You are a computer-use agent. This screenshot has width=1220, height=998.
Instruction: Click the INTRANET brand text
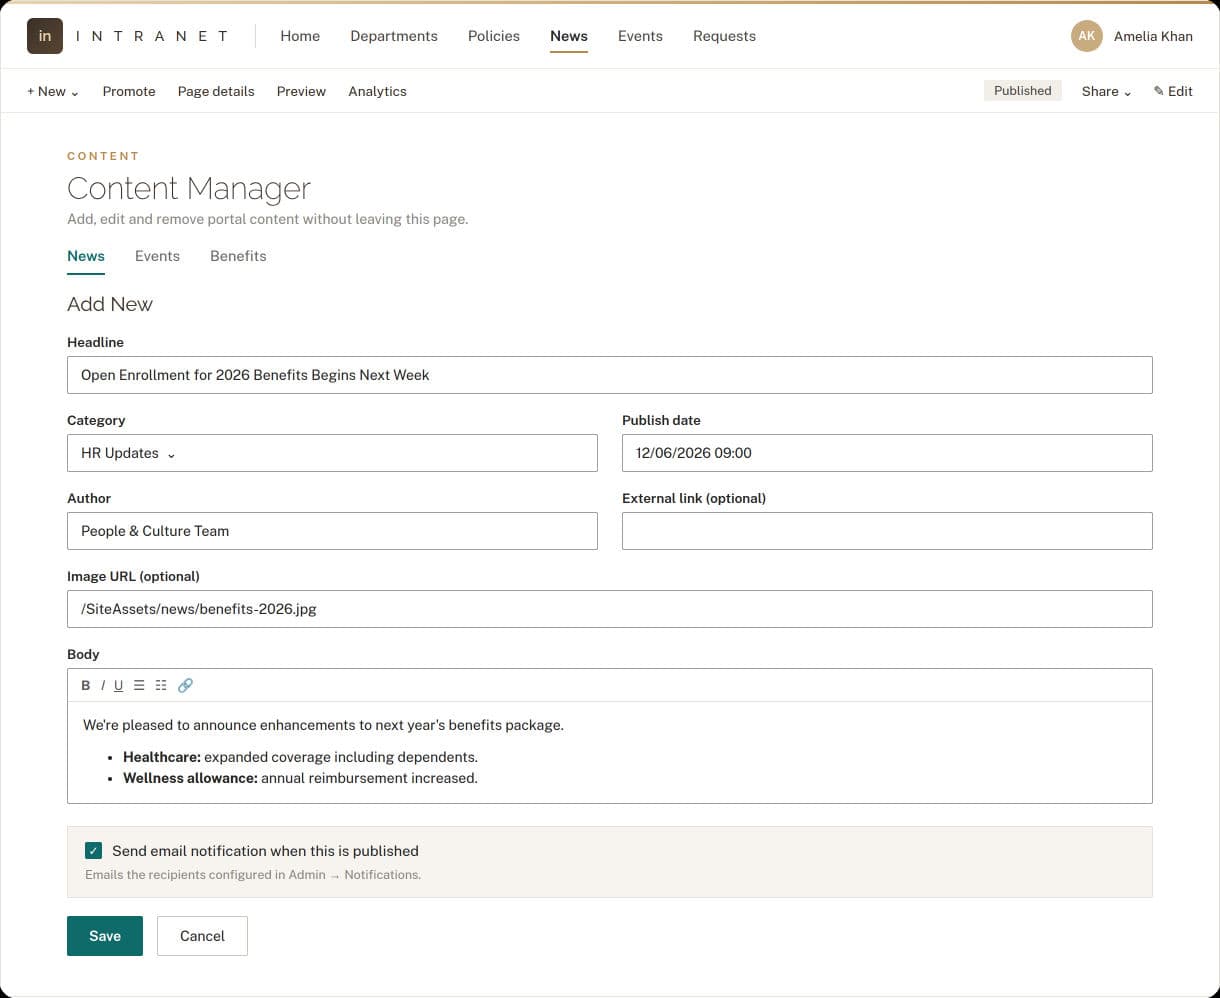coord(152,36)
